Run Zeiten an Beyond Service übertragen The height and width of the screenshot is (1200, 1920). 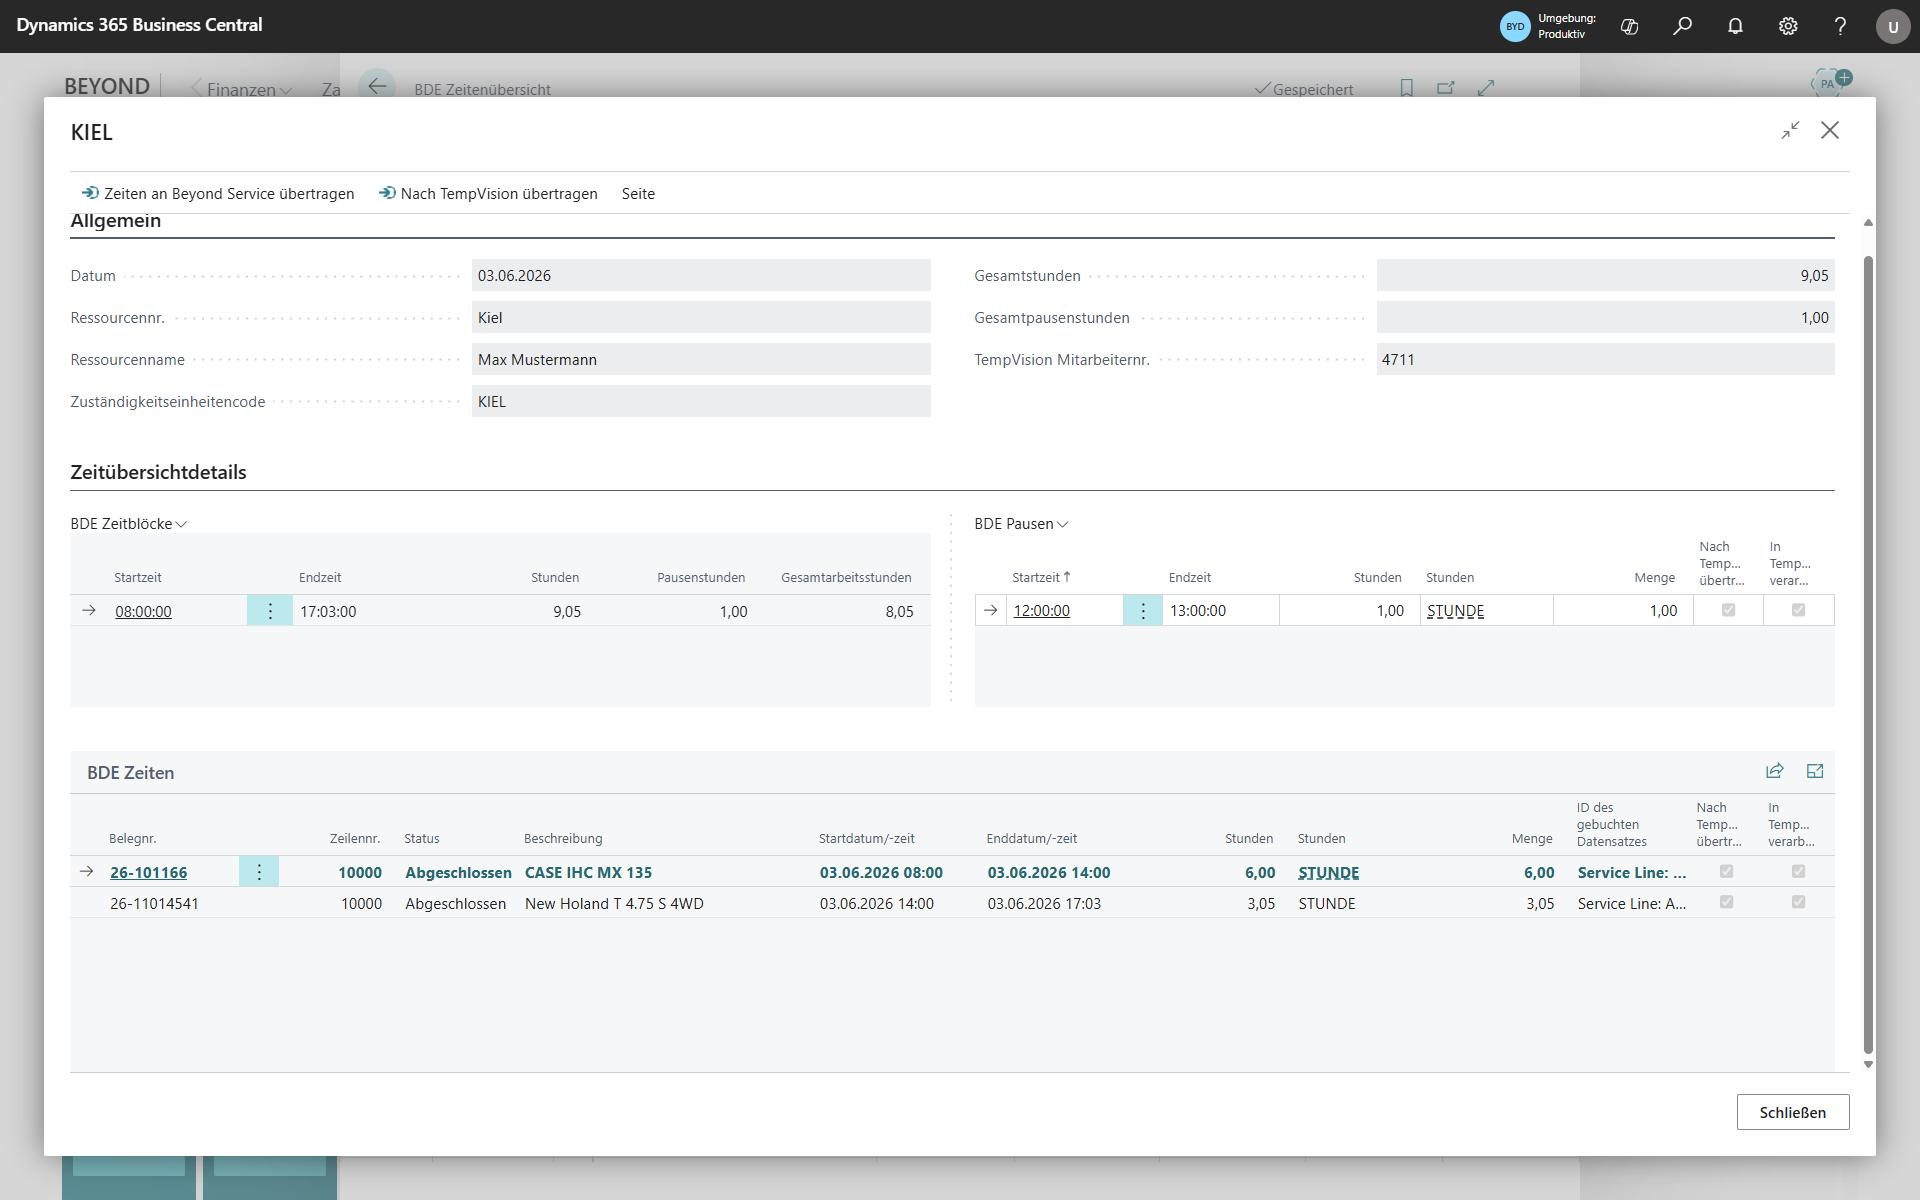pyautogui.click(x=217, y=193)
